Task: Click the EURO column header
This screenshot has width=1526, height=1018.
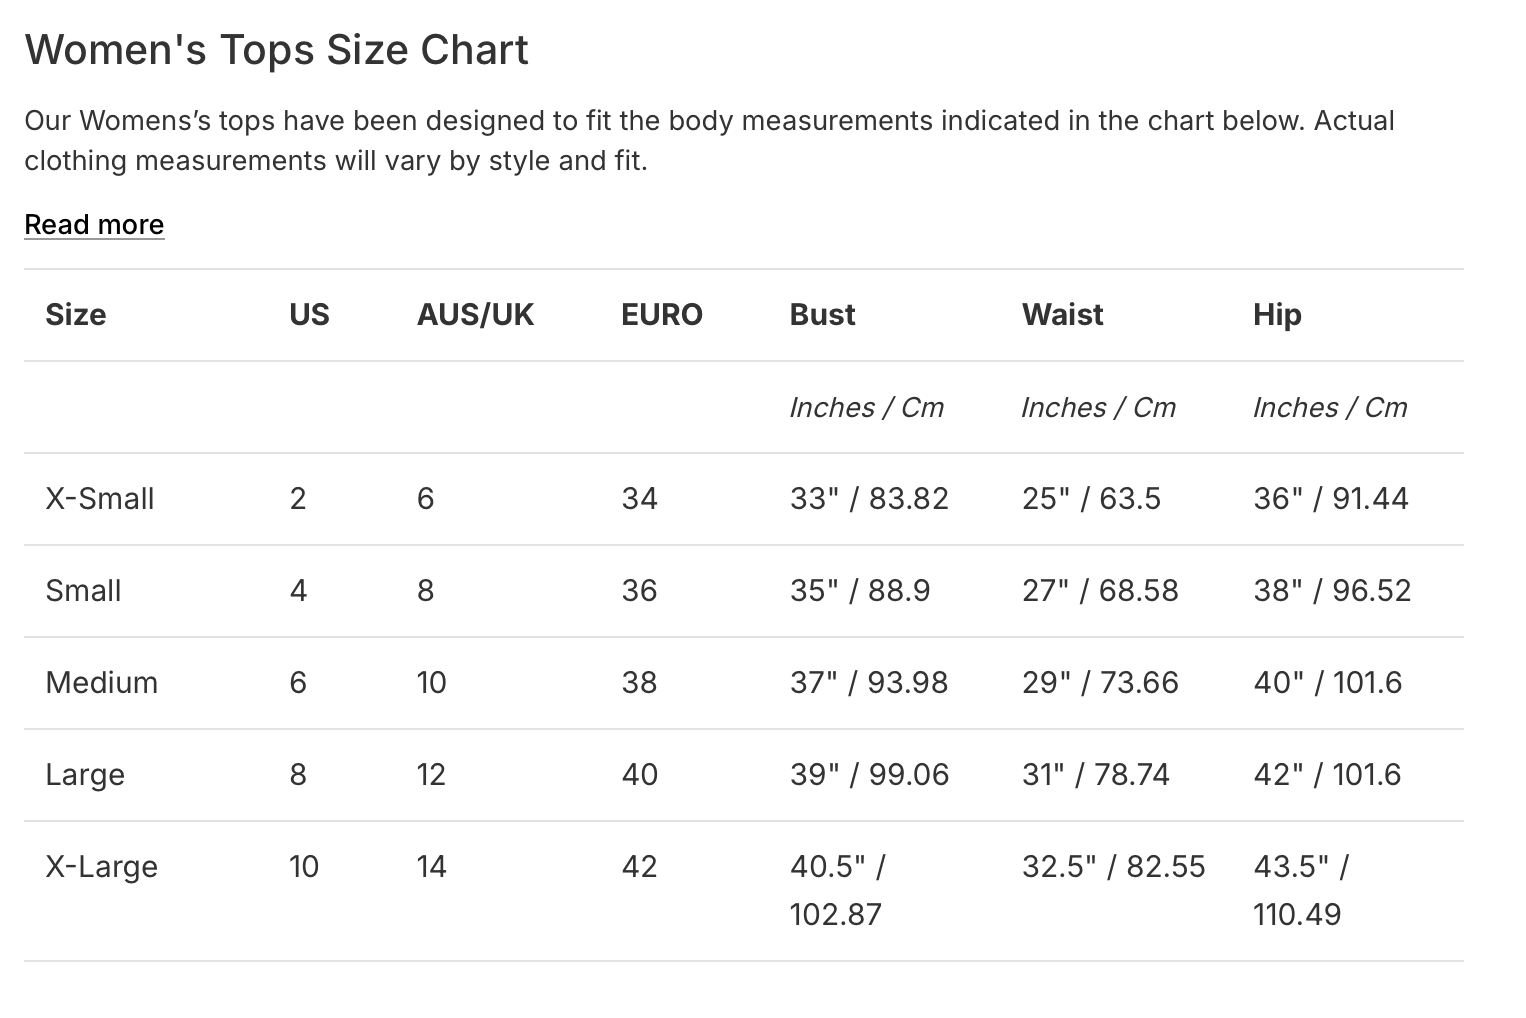Action: tap(661, 315)
